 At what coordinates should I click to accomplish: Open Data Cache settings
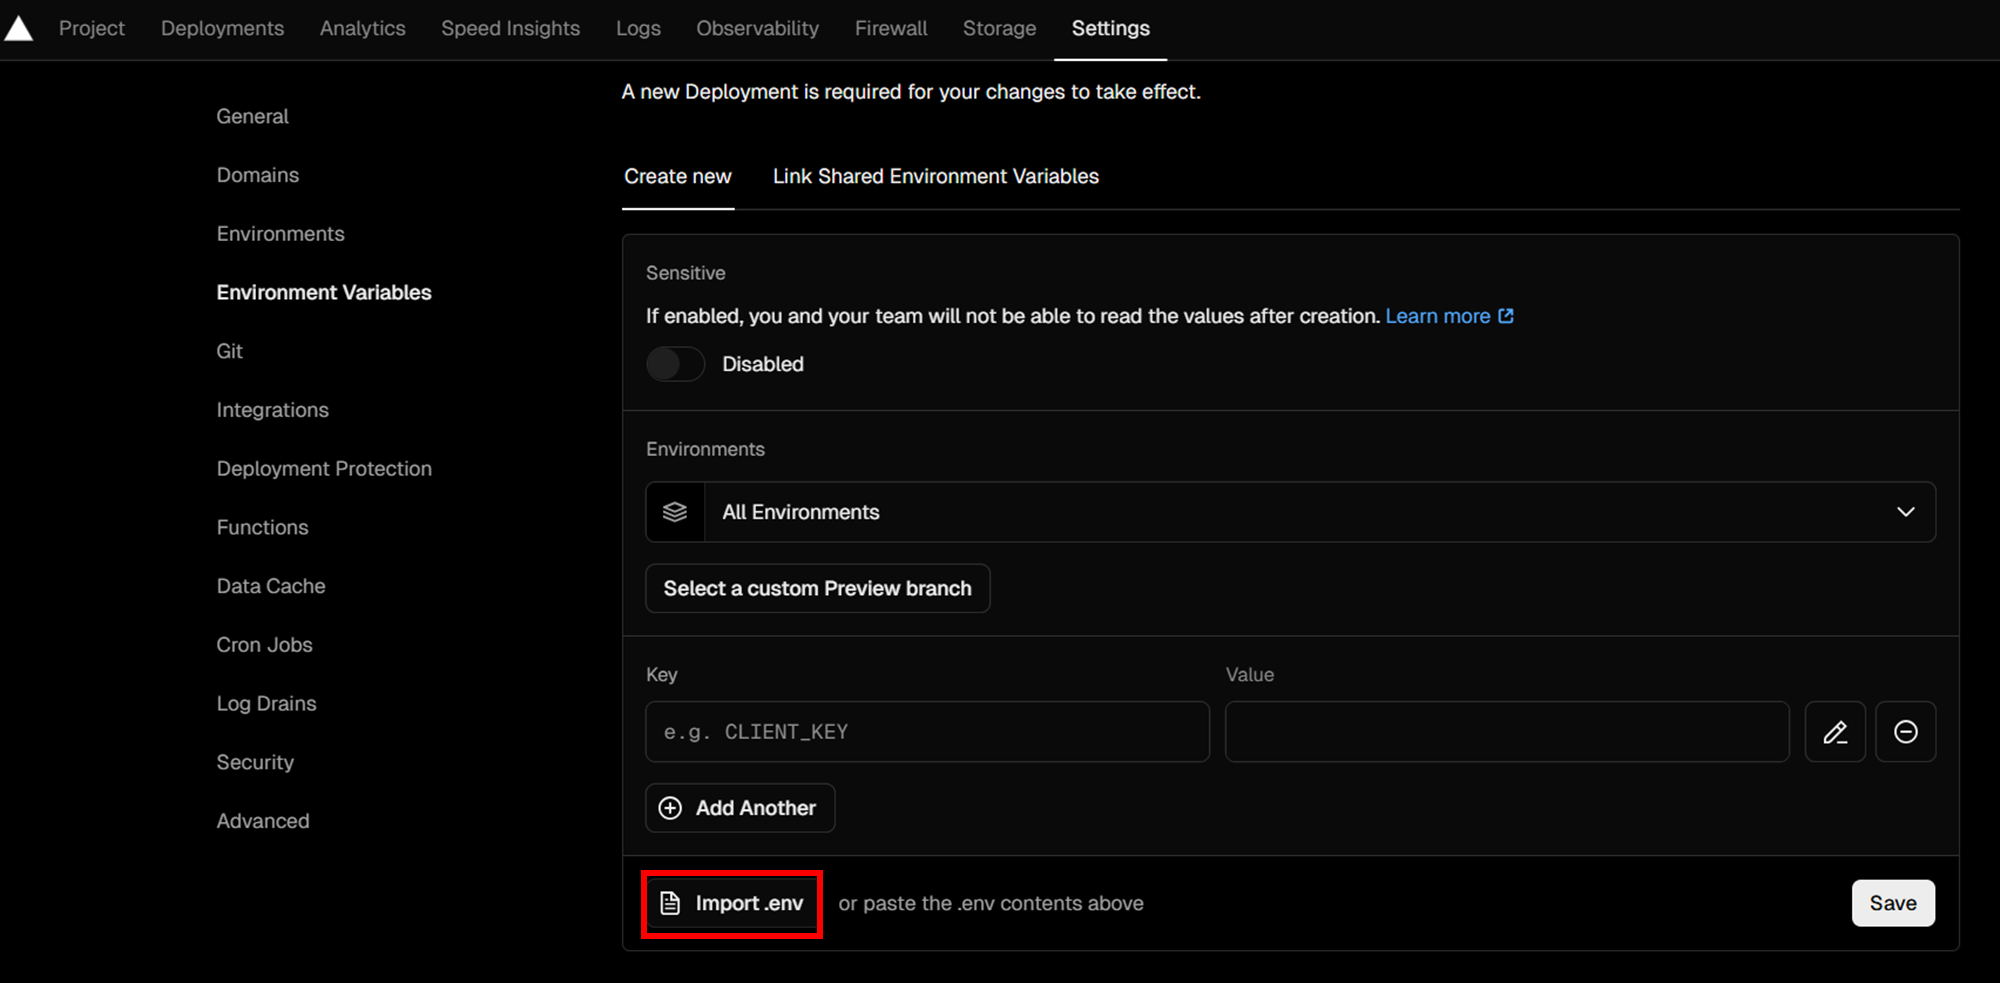pos(271,586)
